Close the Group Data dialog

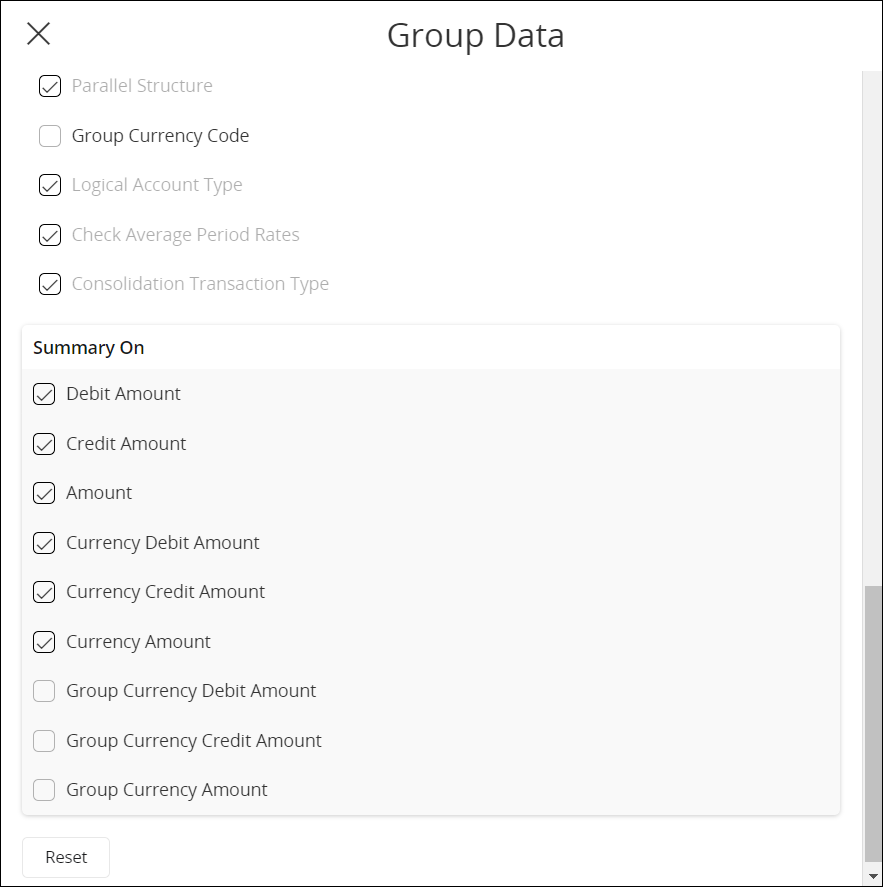[x=38, y=34]
